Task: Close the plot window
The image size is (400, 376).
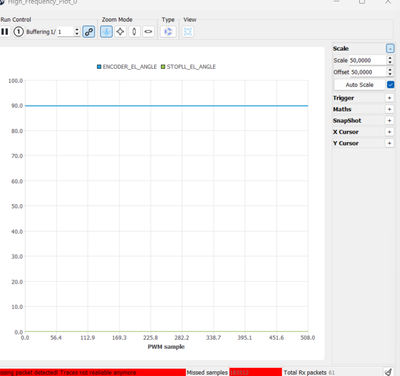Action: 388,2
